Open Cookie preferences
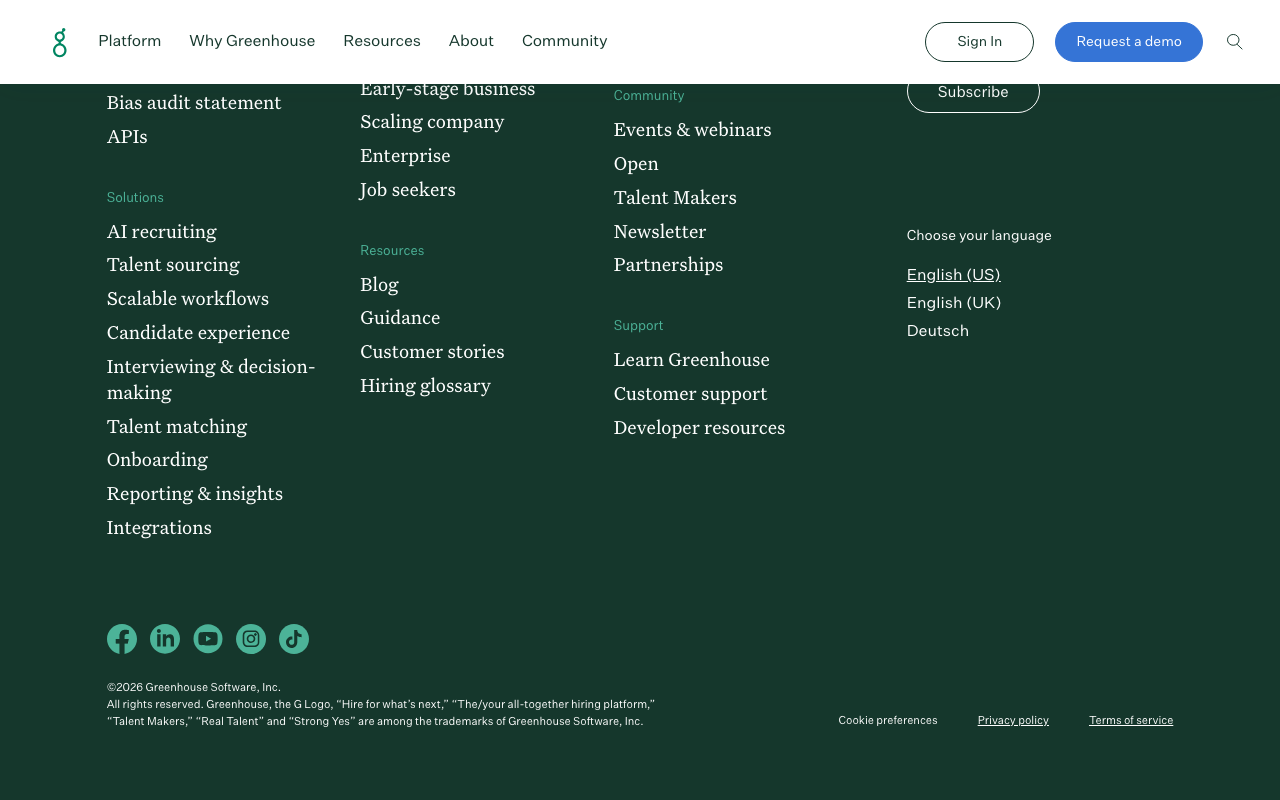1280x800 pixels. tap(888, 720)
